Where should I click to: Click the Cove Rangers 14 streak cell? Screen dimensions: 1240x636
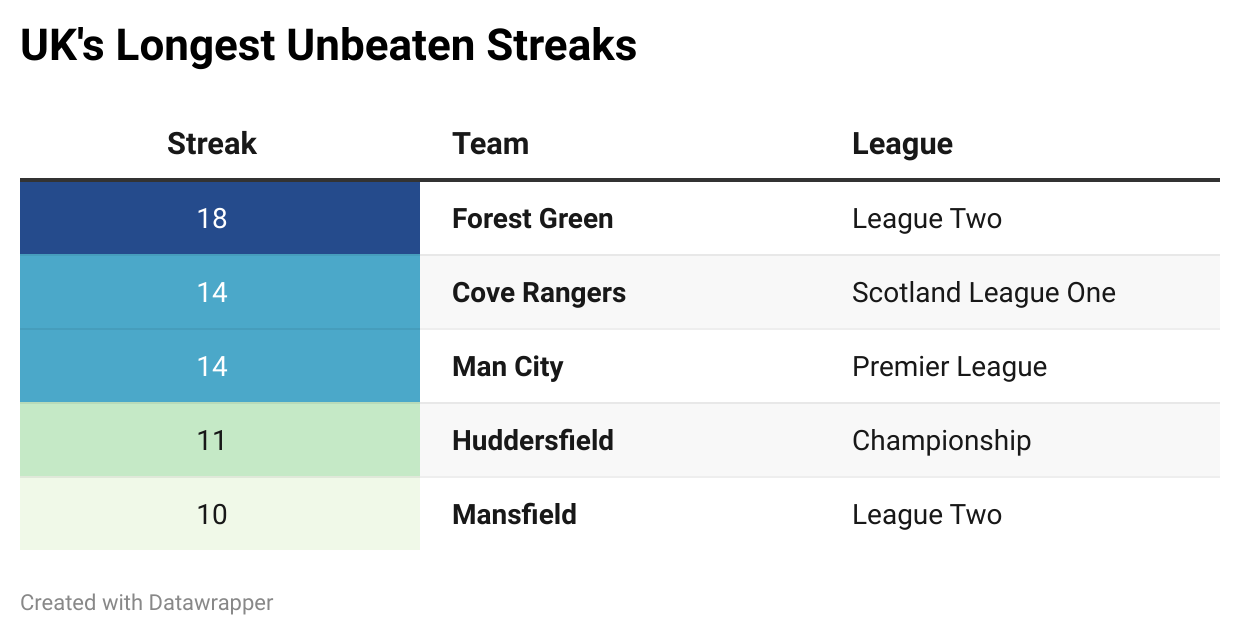click(220, 292)
